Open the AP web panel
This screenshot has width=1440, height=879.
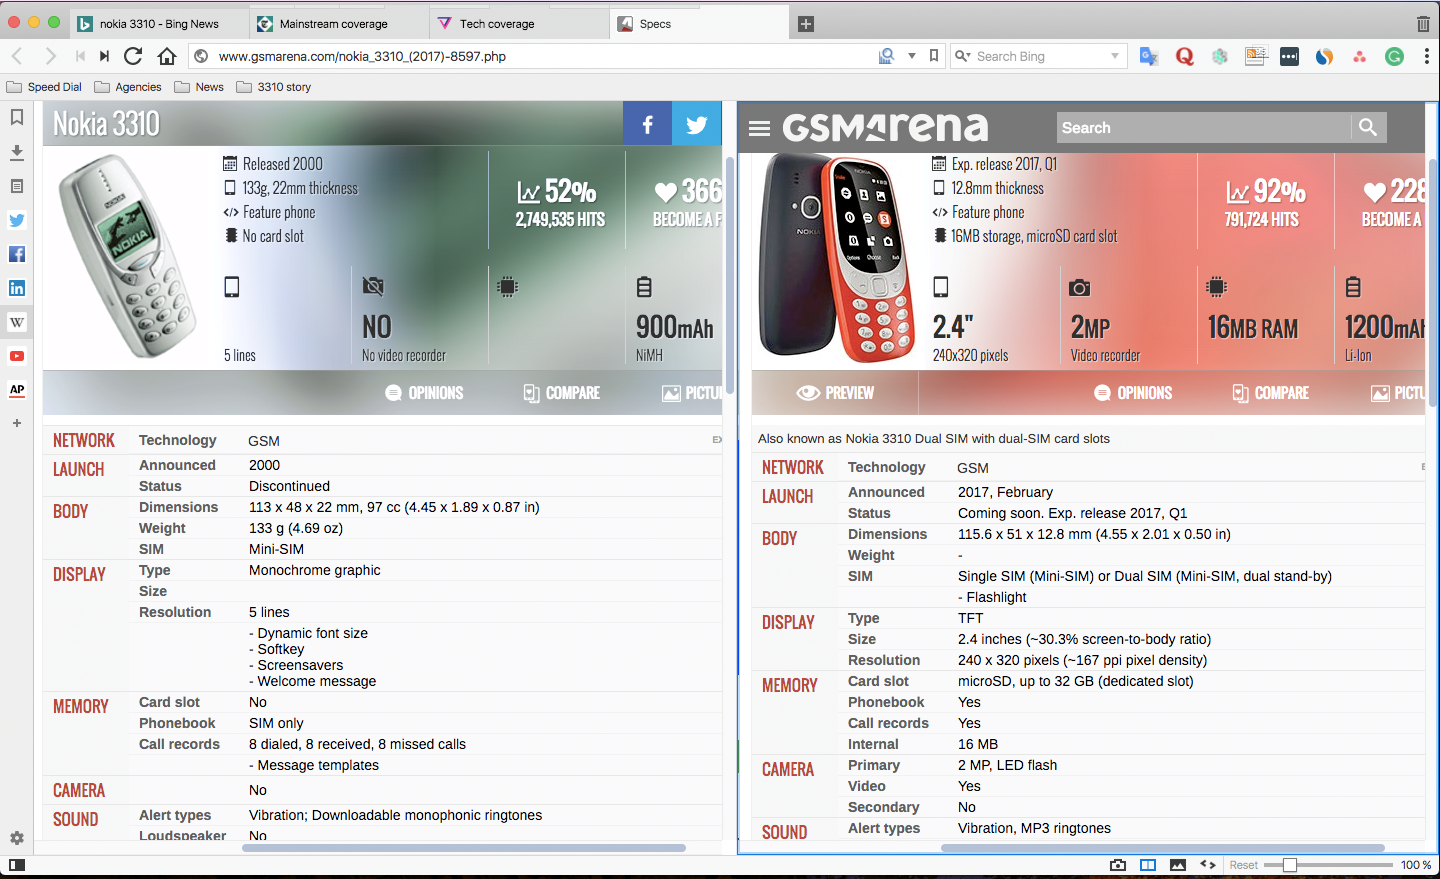(17, 390)
